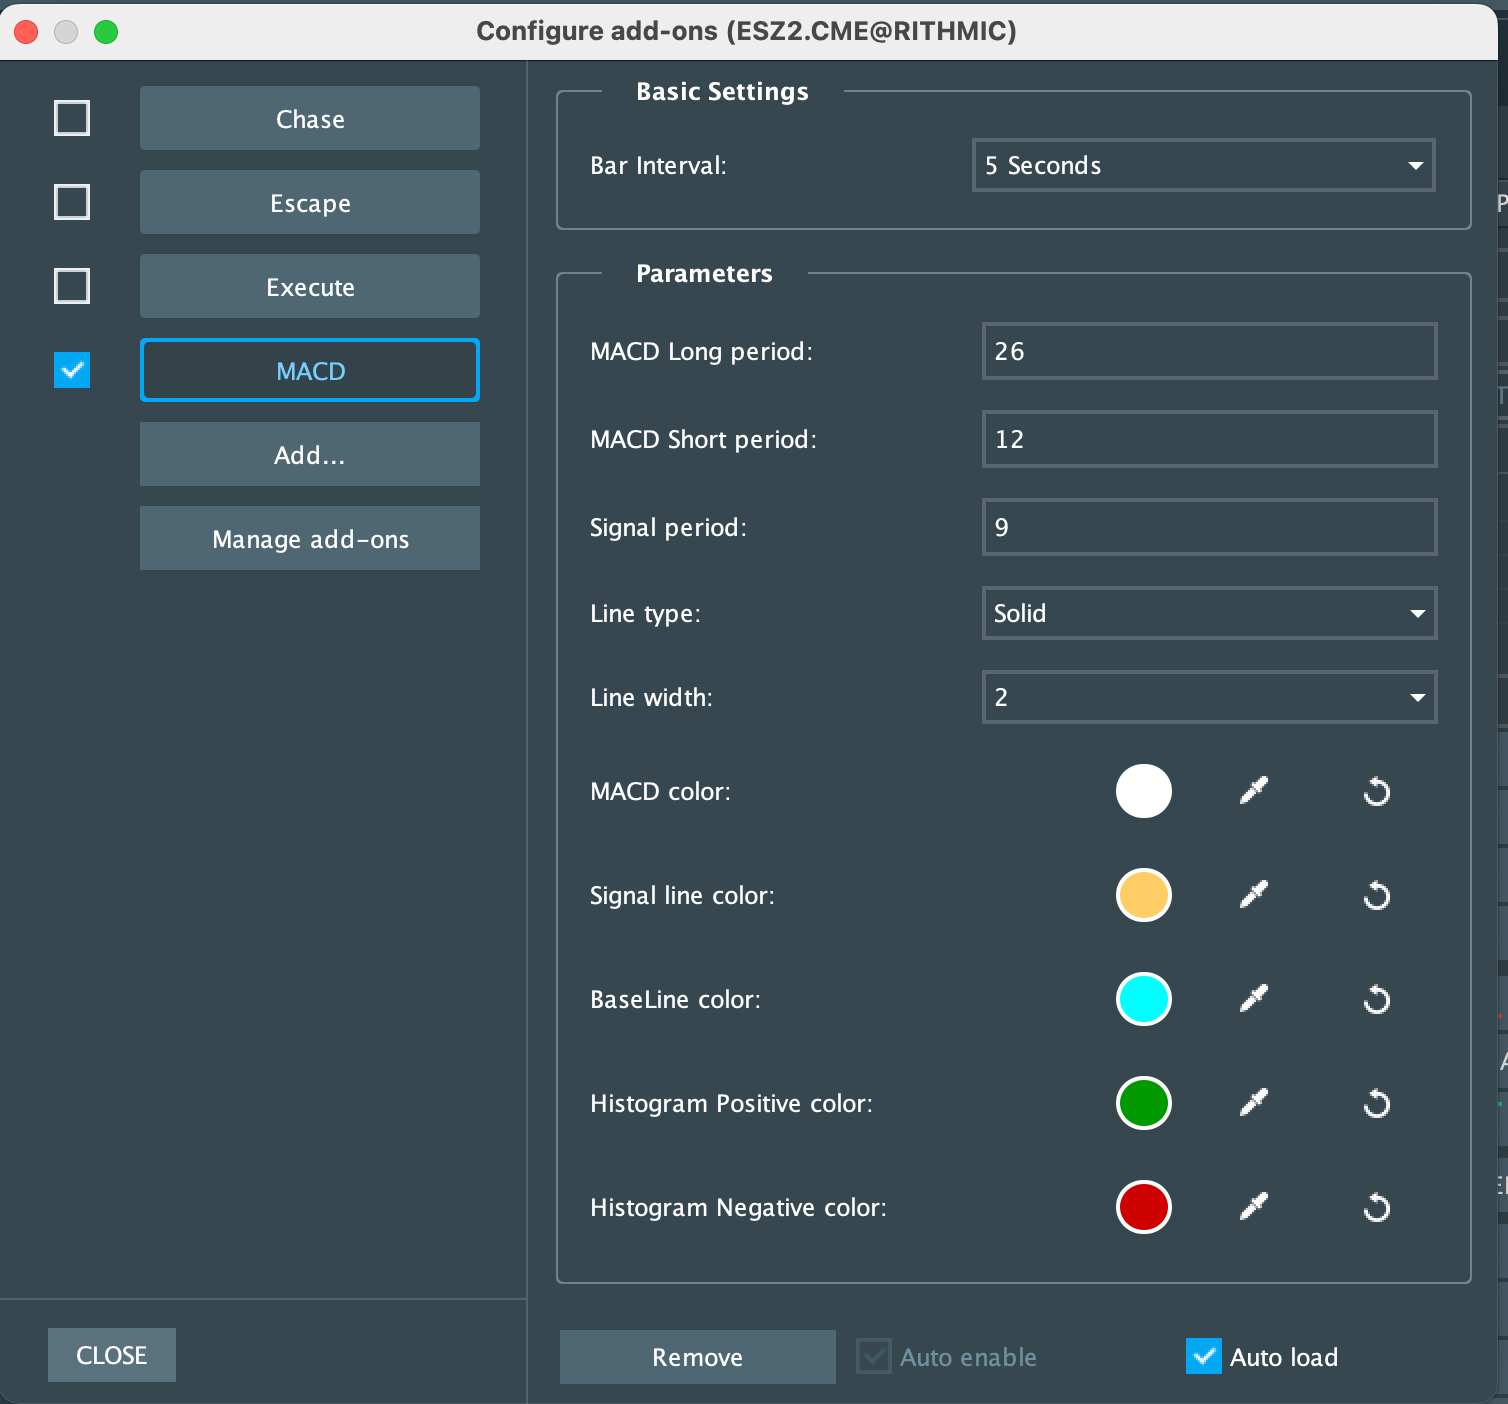
Task: Click eyedropper for Histogram Positive color
Action: [x=1254, y=1103]
